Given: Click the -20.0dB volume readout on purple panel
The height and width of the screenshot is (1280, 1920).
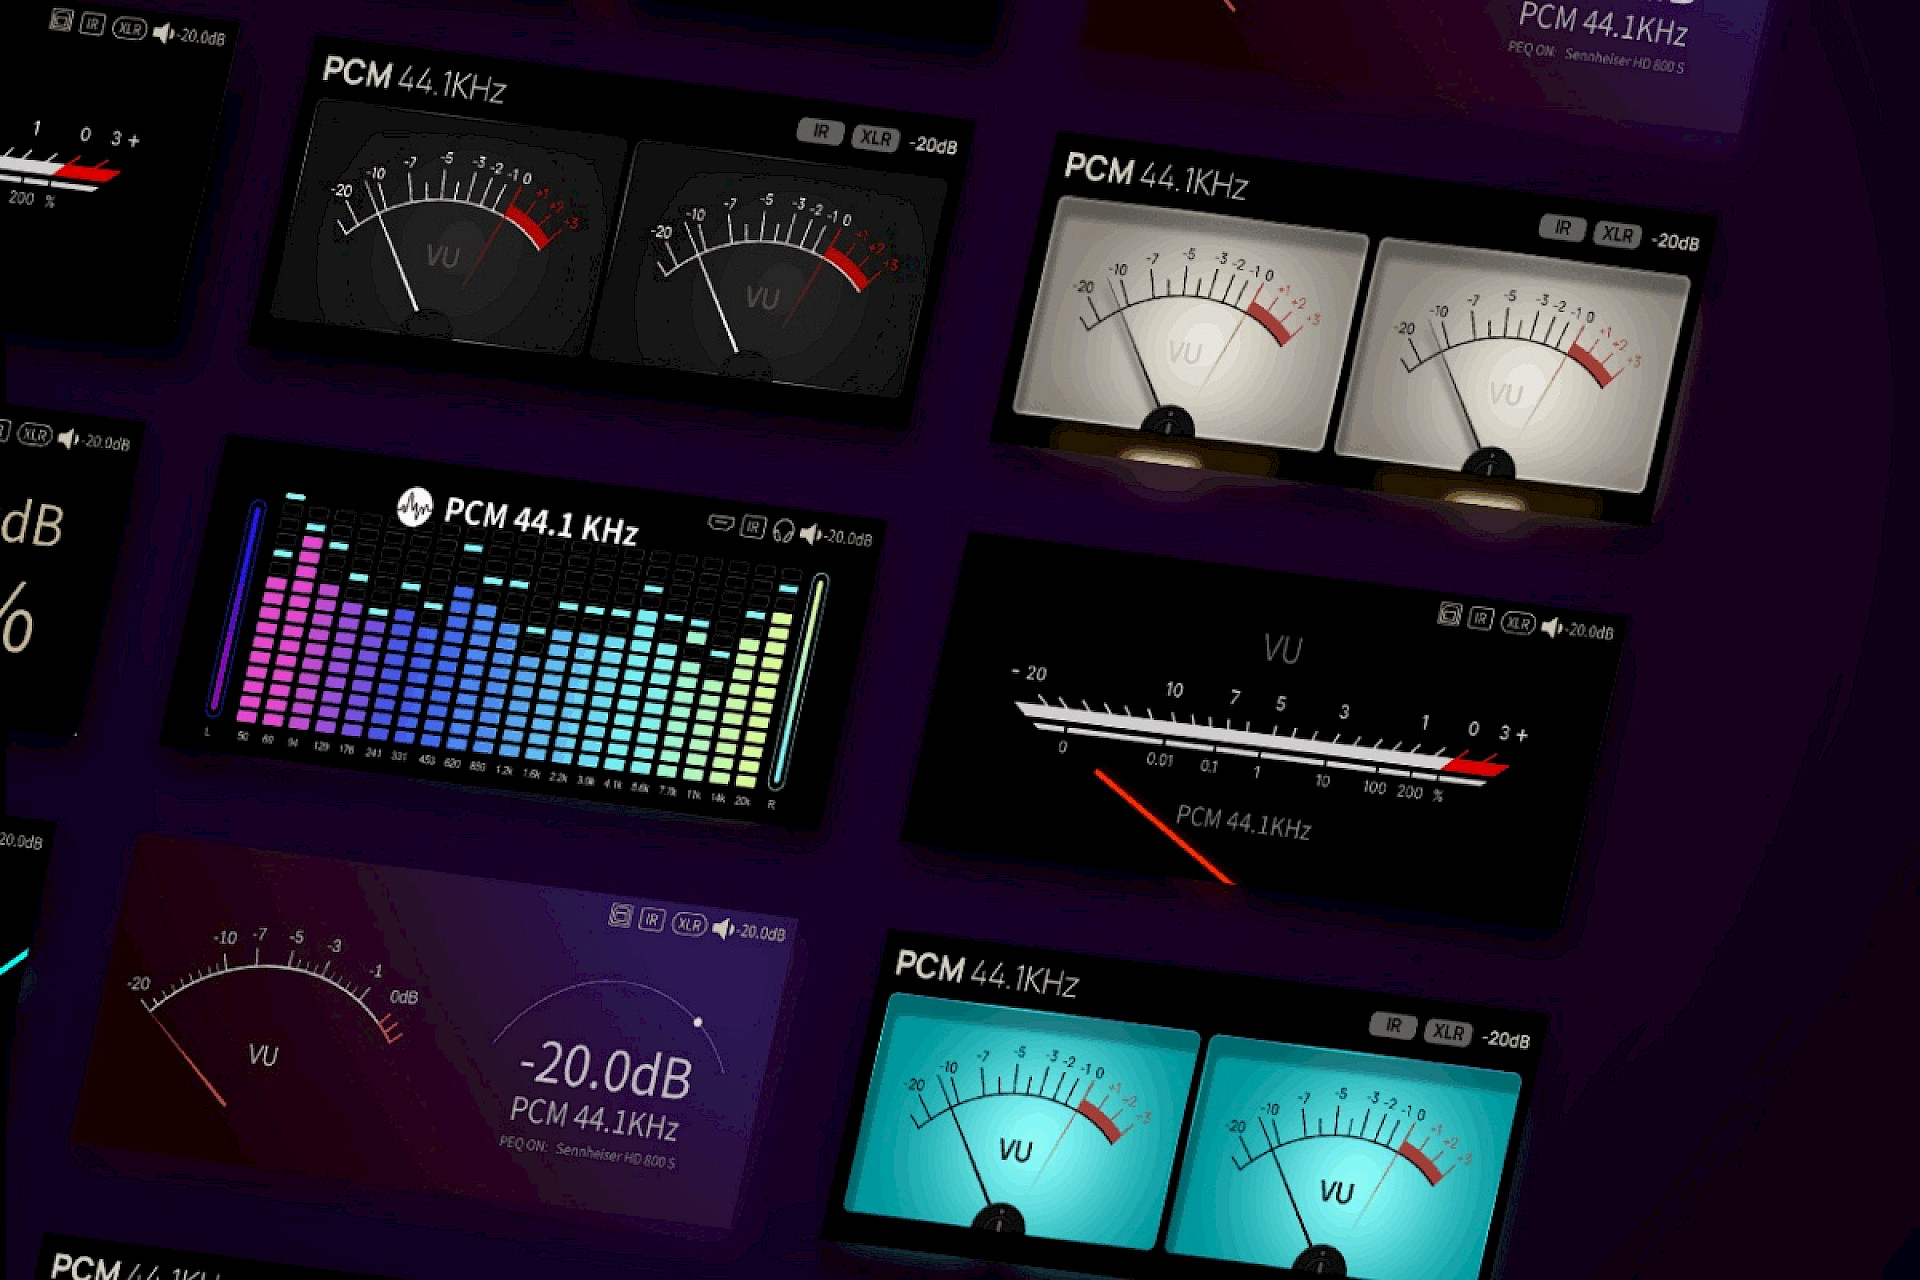Looking at the screenshot, I should (606, 1070).
